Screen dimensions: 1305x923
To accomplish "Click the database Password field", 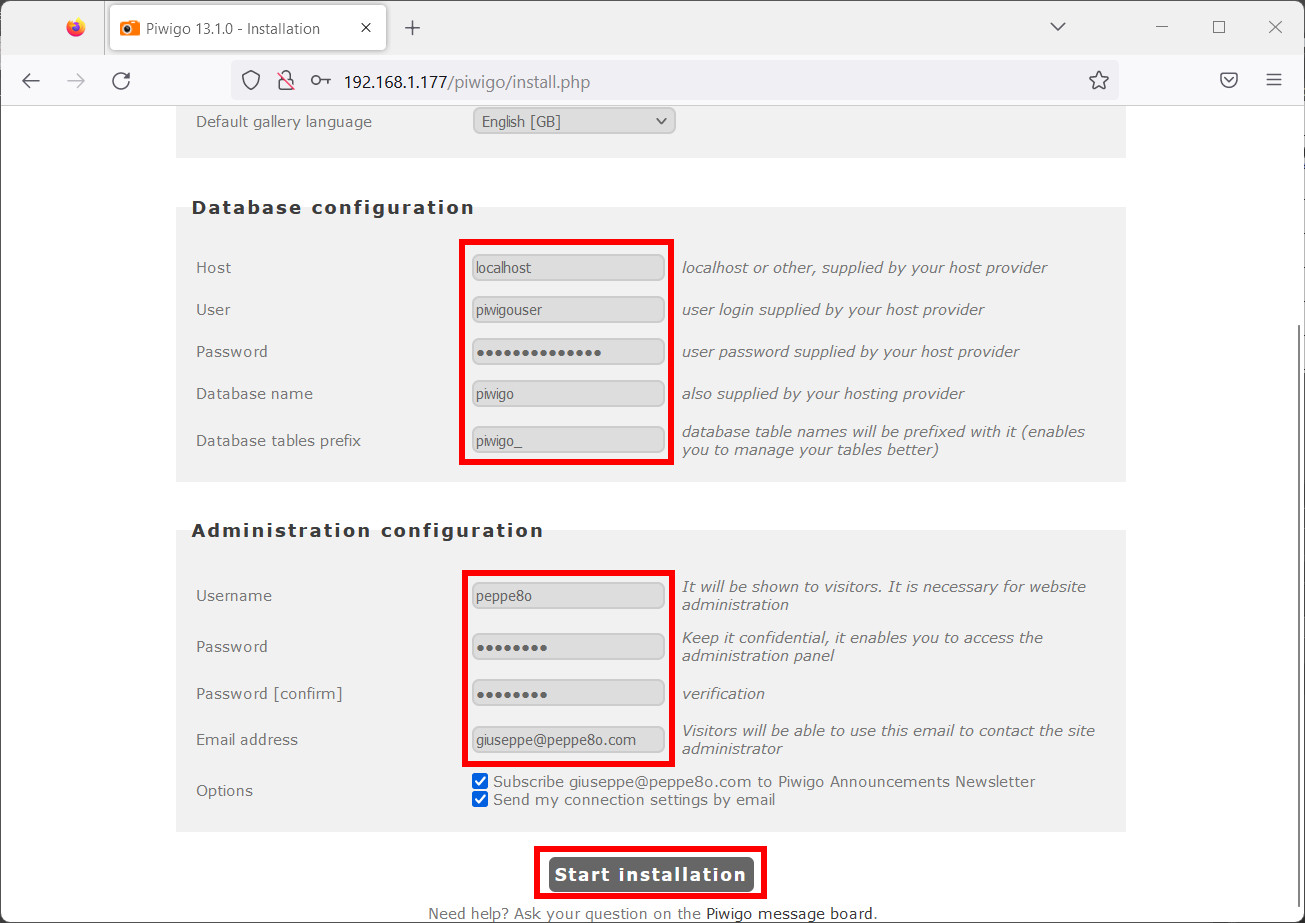I will point(568,352).
